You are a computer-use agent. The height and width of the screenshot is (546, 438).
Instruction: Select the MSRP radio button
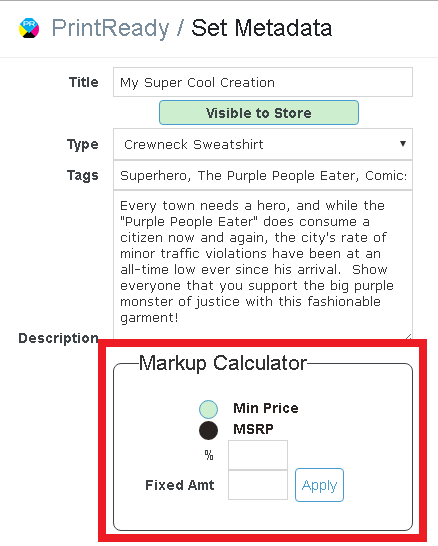(208, 430)
